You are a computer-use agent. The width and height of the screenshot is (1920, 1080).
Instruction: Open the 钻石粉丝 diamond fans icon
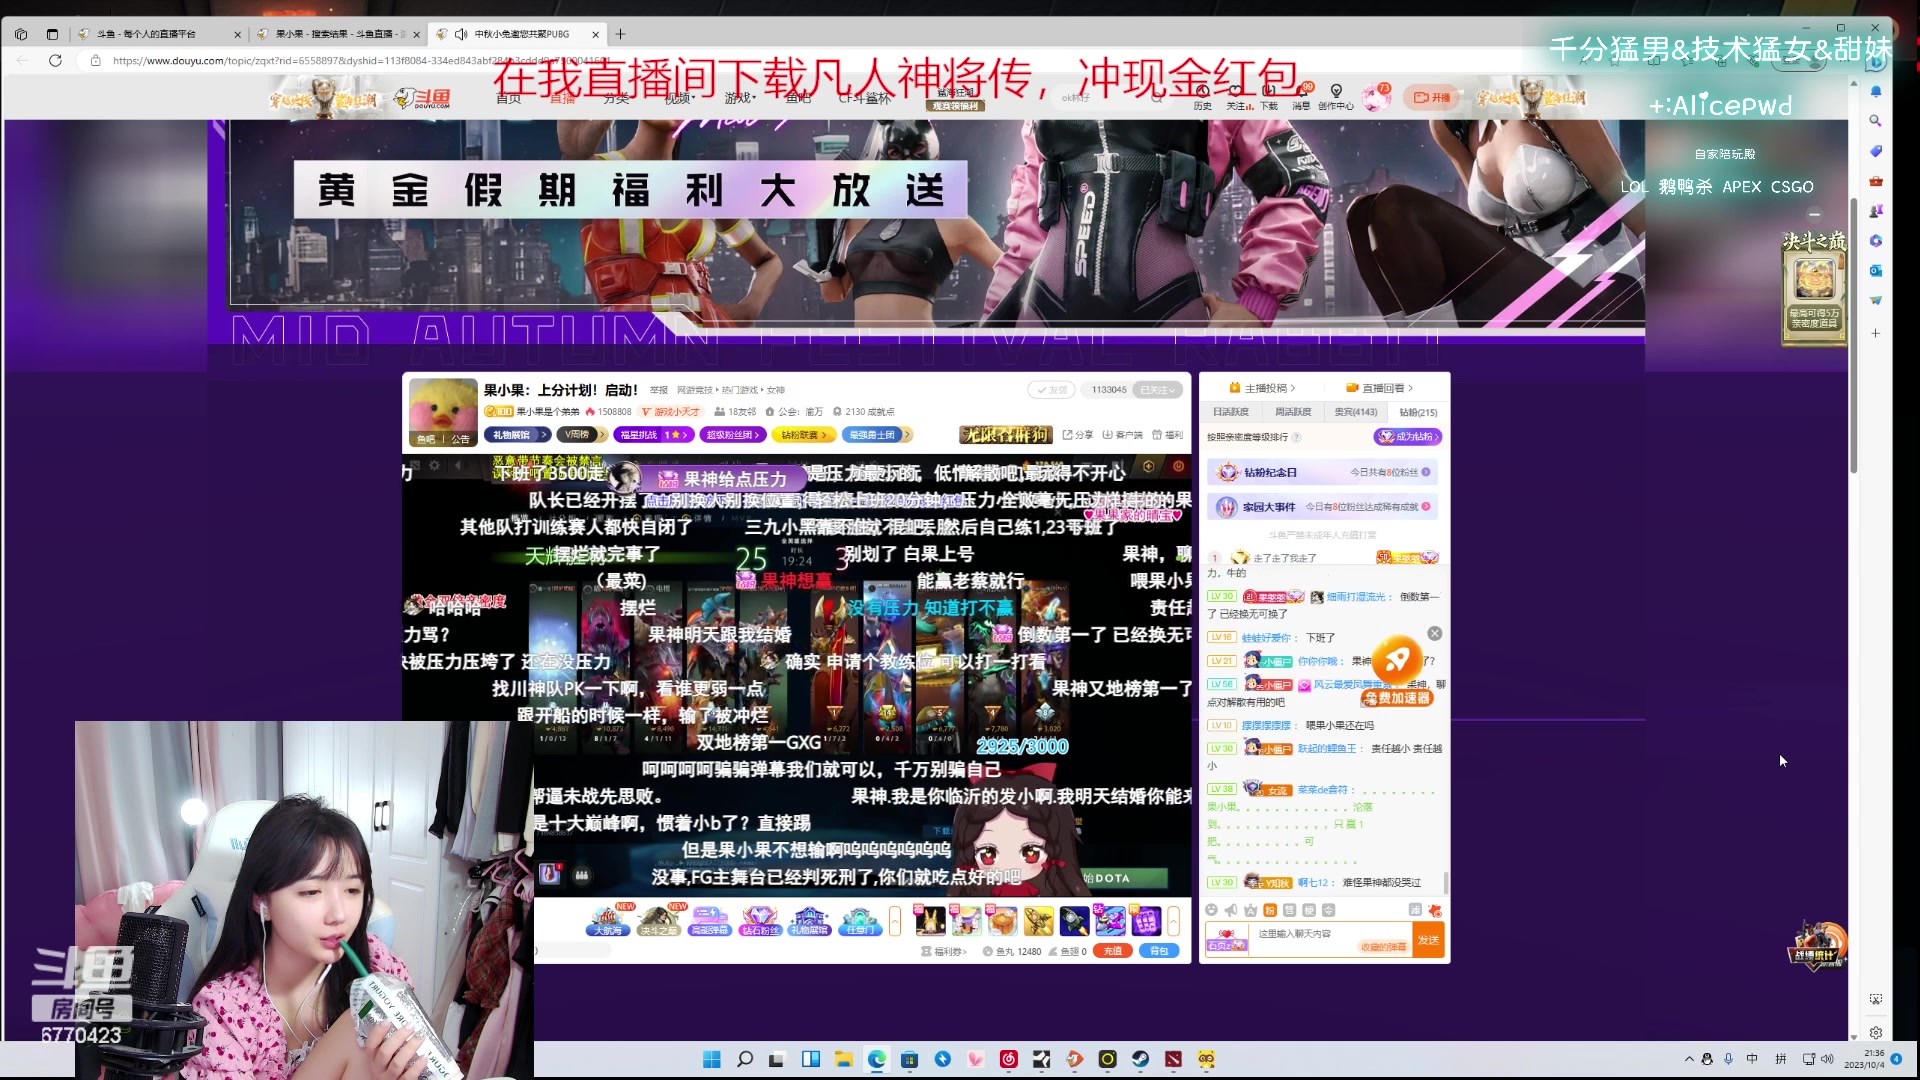pos(761,921)
